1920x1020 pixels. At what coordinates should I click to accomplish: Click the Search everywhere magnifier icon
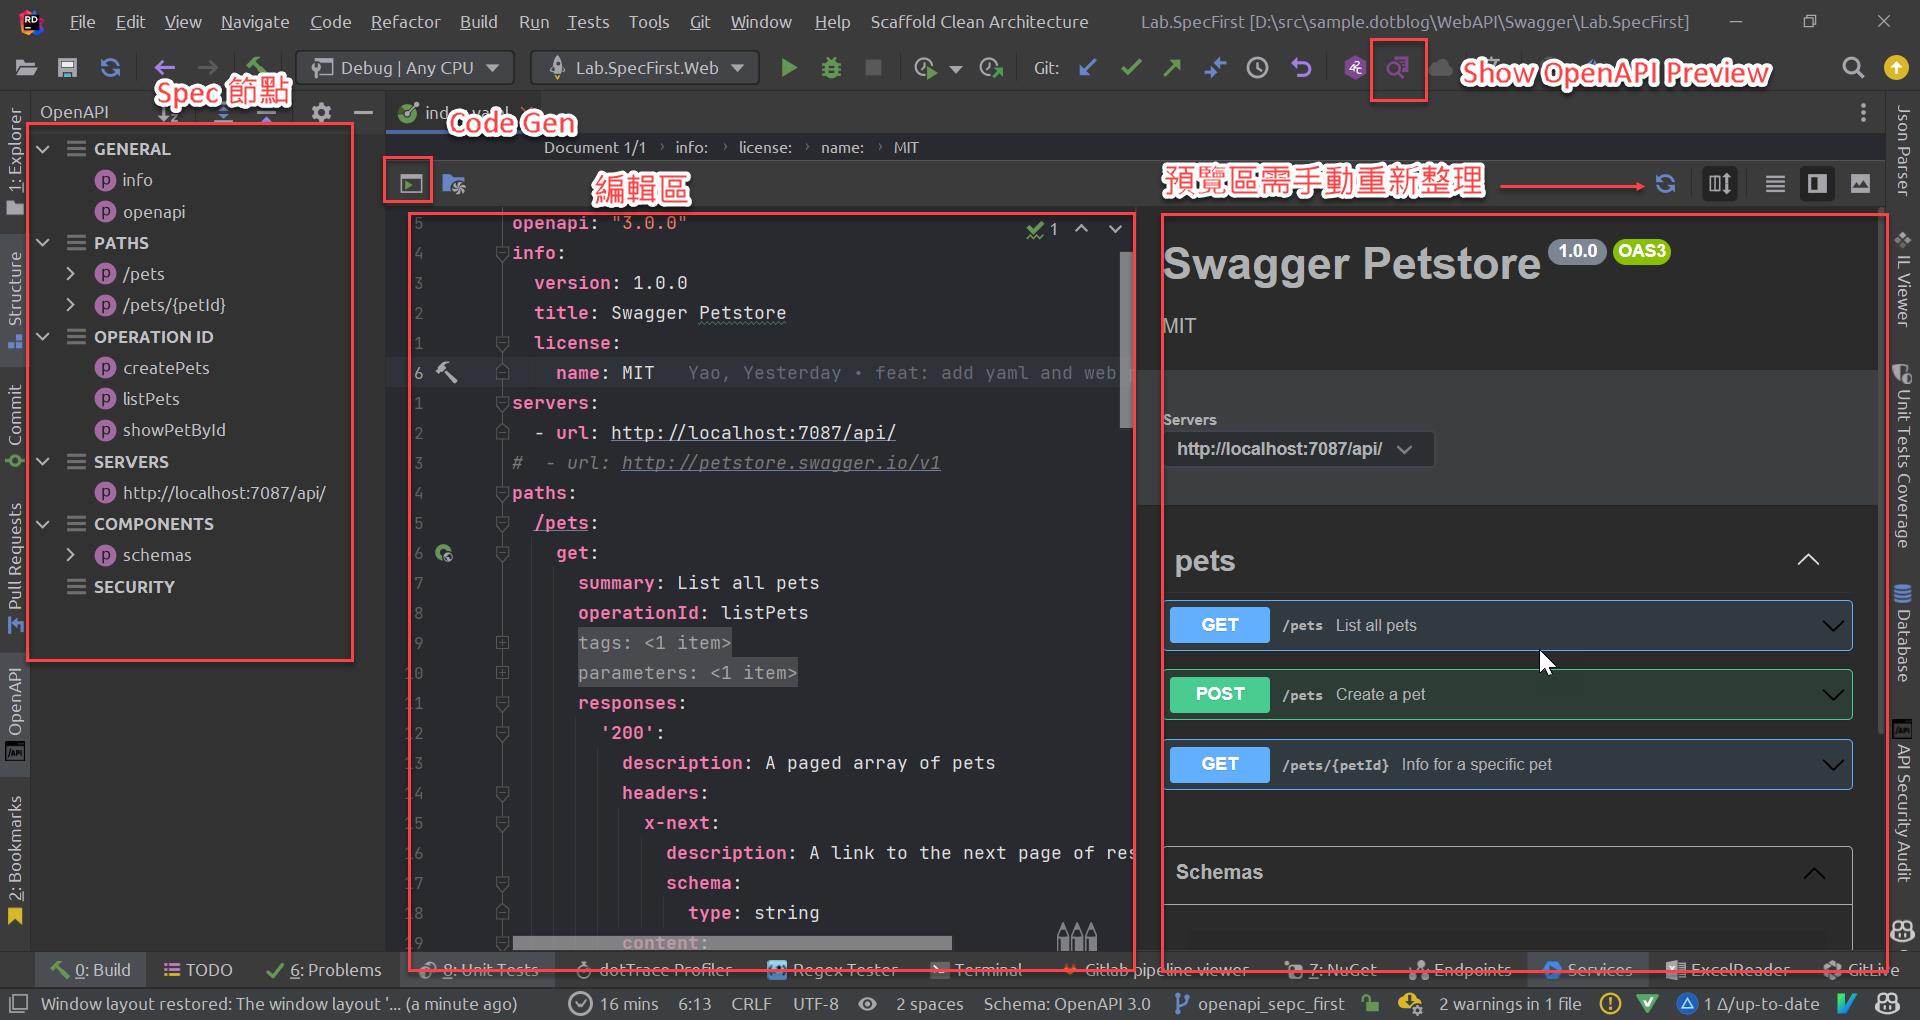(x=1853, y=68)
